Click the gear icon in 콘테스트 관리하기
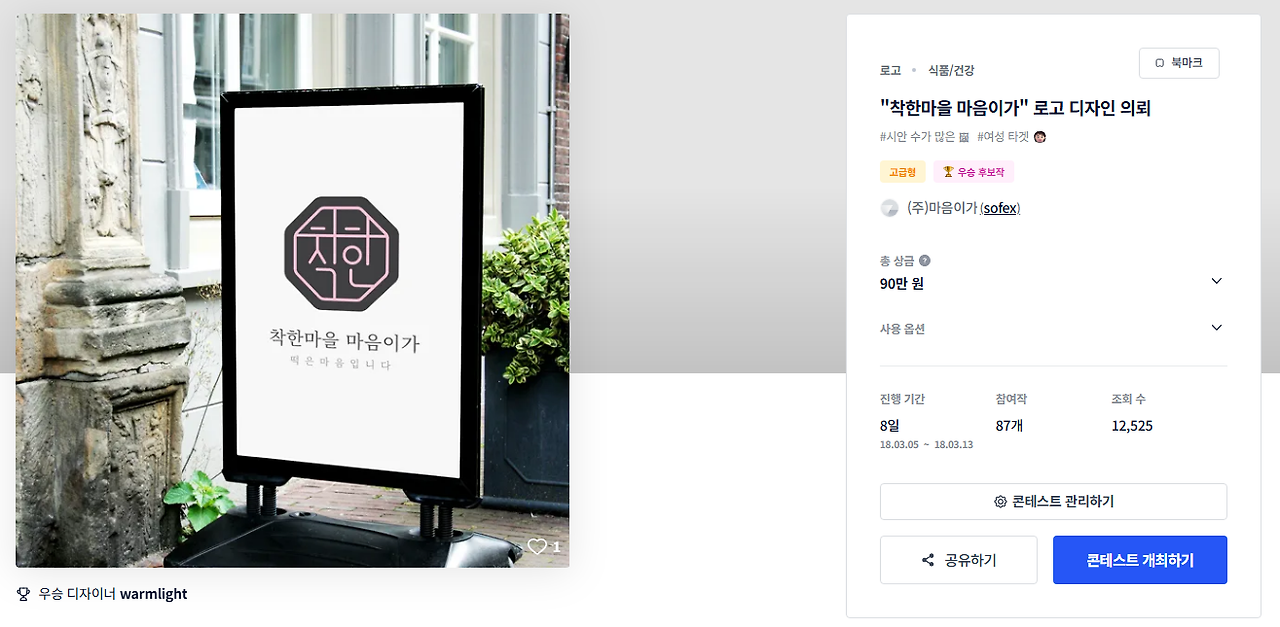The image size is (1280, 627). click(x=1000, y=502)
